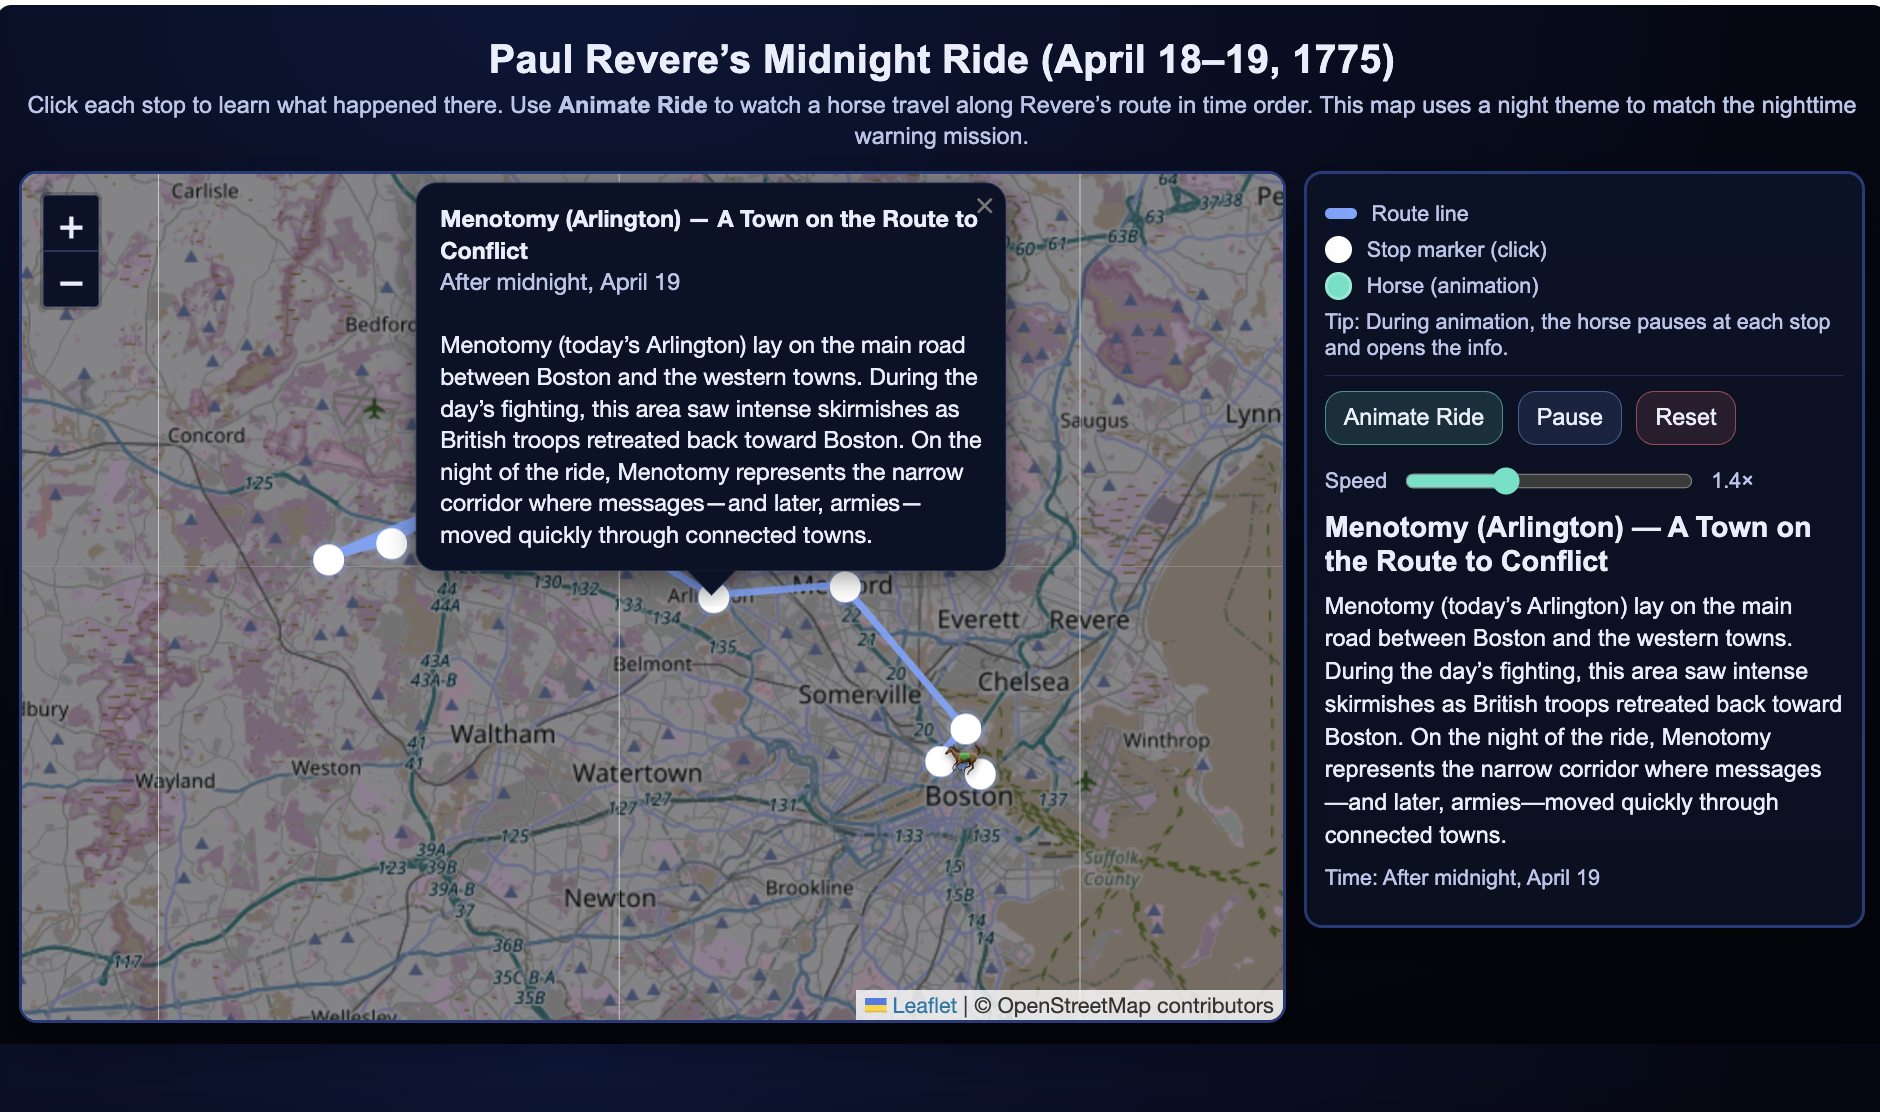The image size is (1880, 1112).
Task: Click the side panel heading "Menotomy (Arlington) — A Town on the Route to Conflict"
Action: [x=1567, y=544]
